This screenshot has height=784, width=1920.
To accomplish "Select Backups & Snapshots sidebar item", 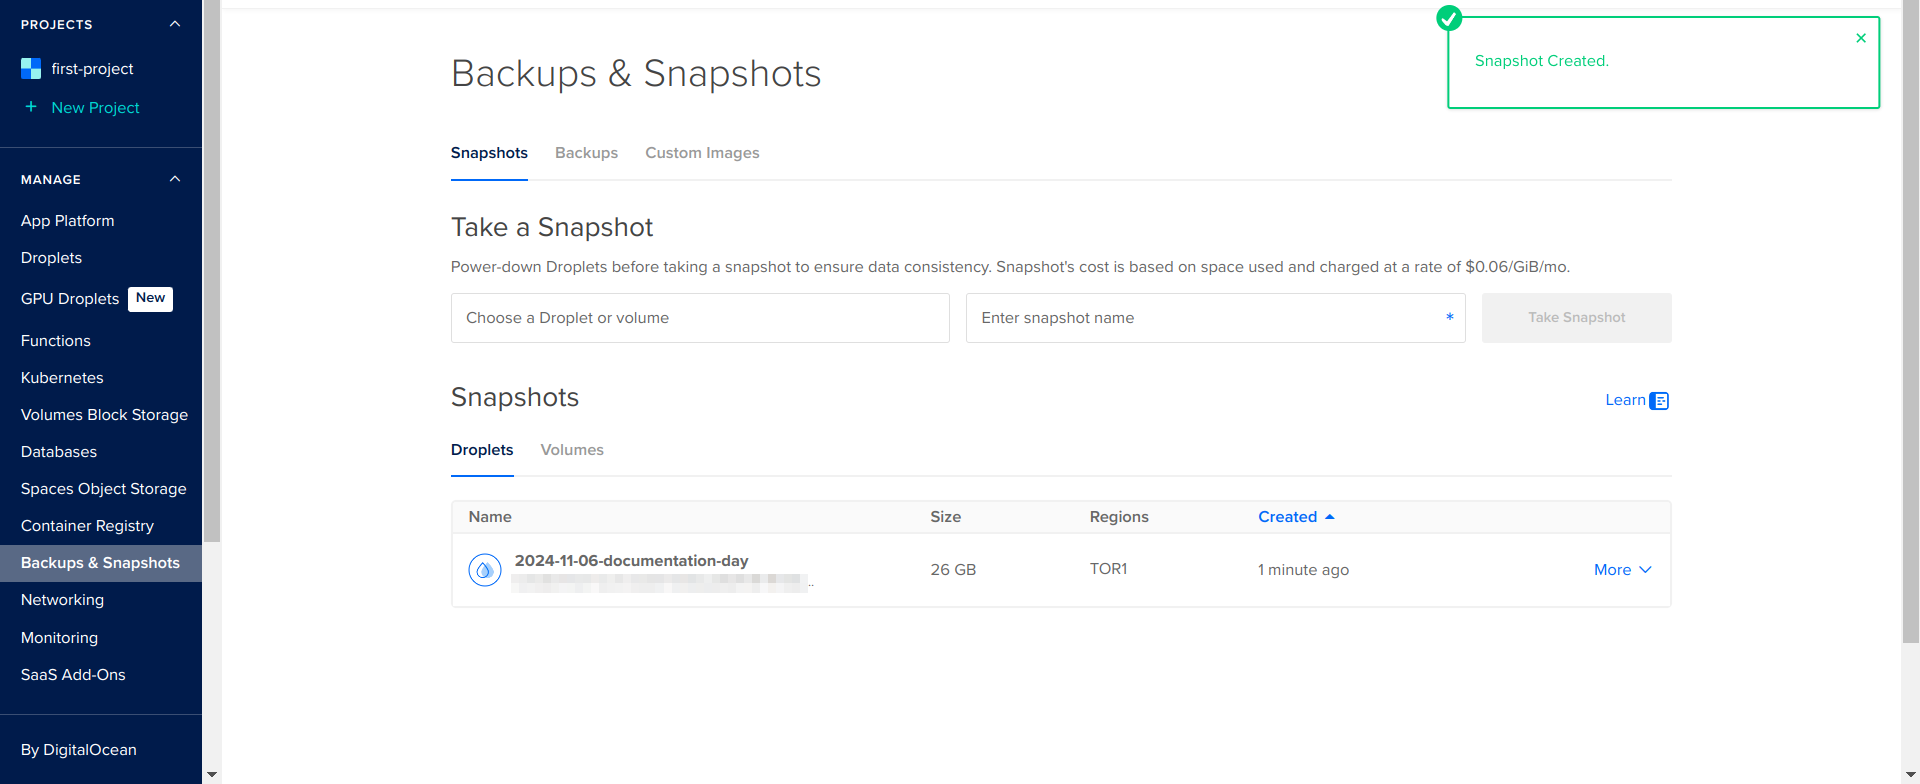I will [101, 563].
